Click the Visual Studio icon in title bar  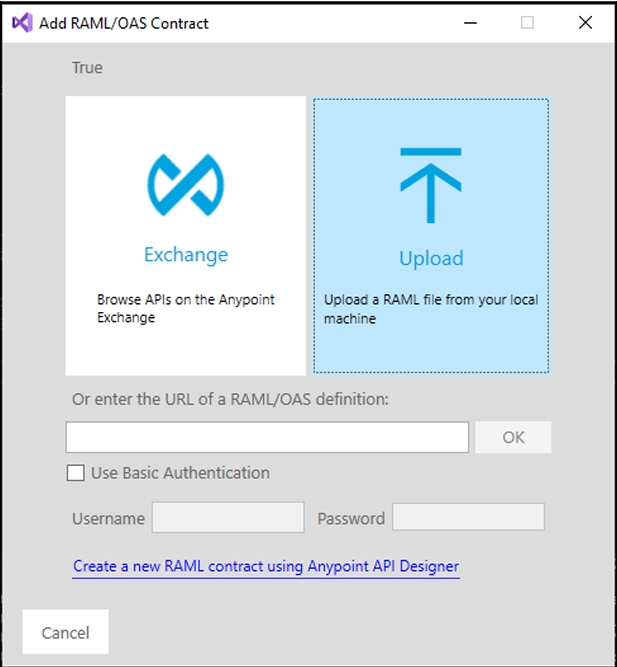(21, 23)
